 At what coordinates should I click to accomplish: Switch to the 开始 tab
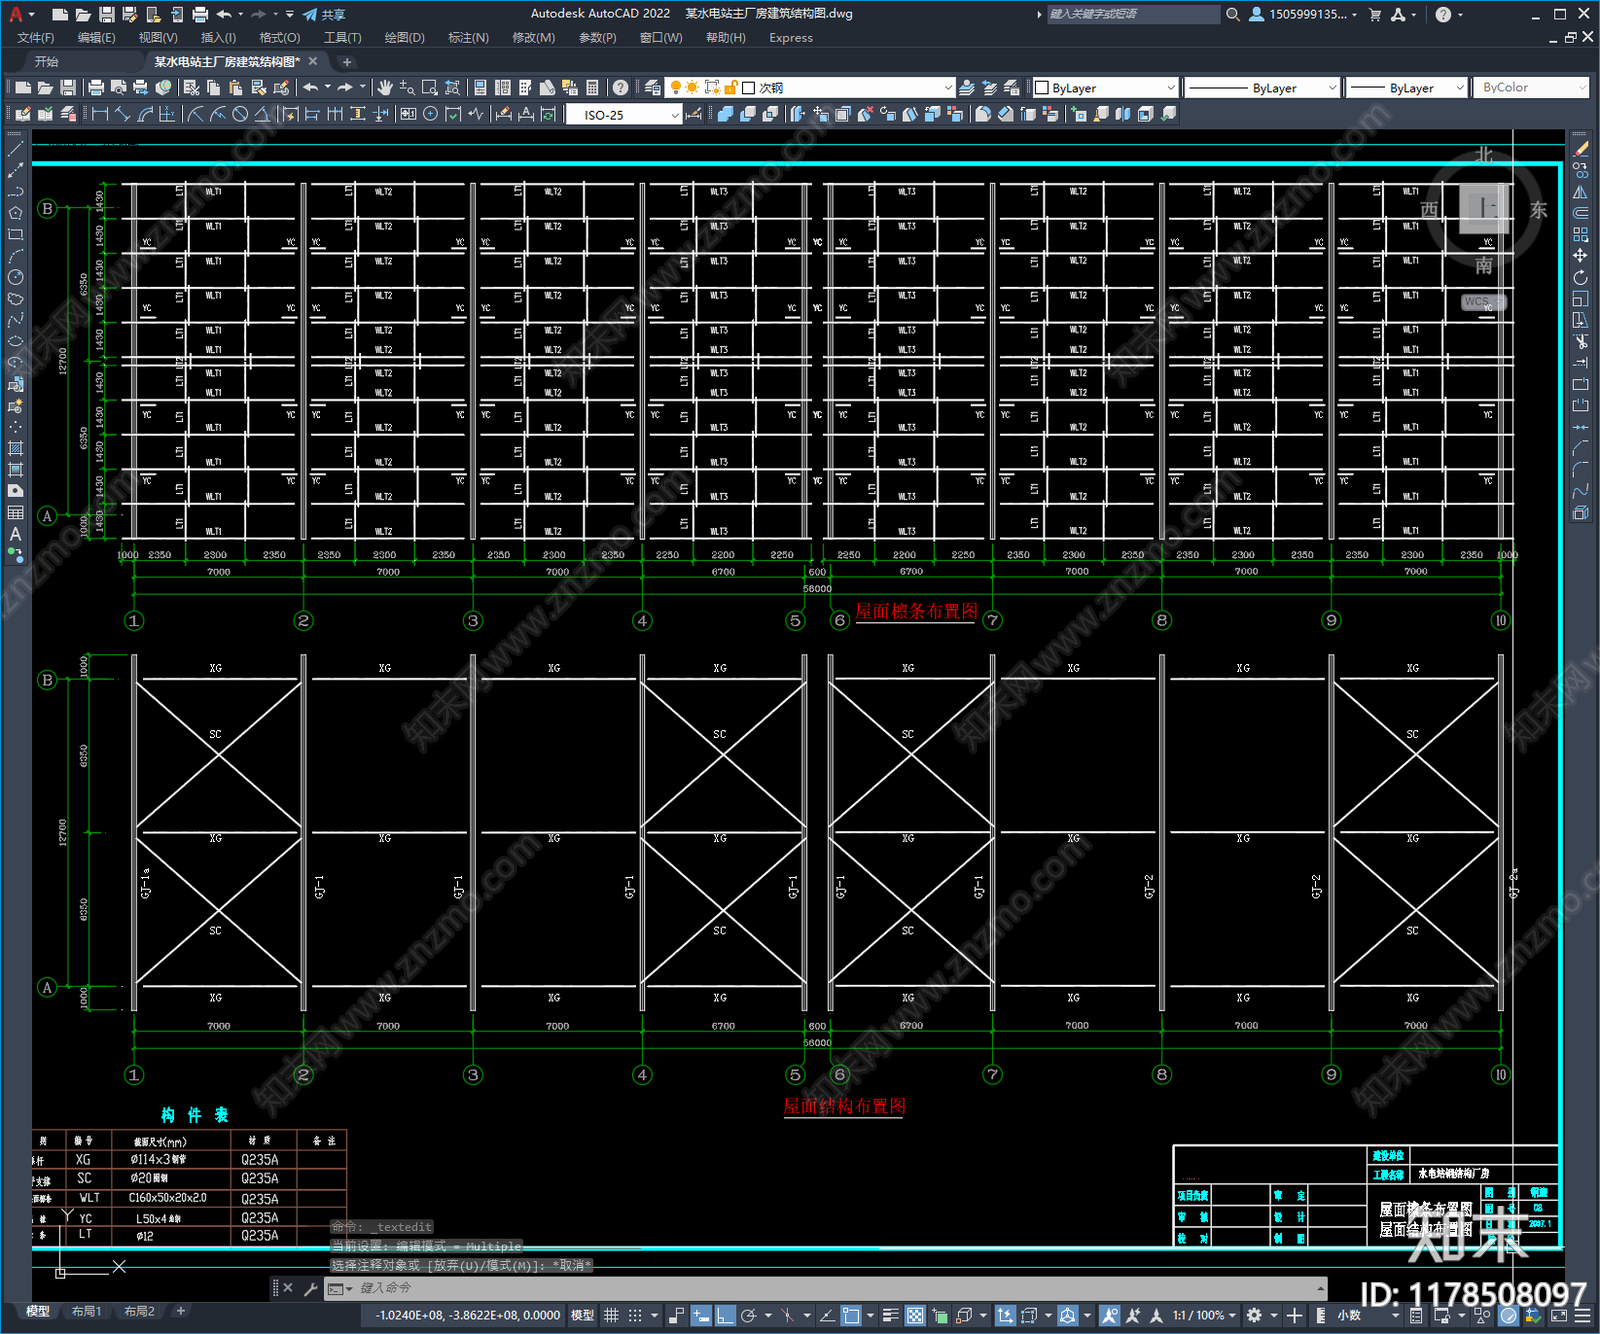tap(47, 62)
